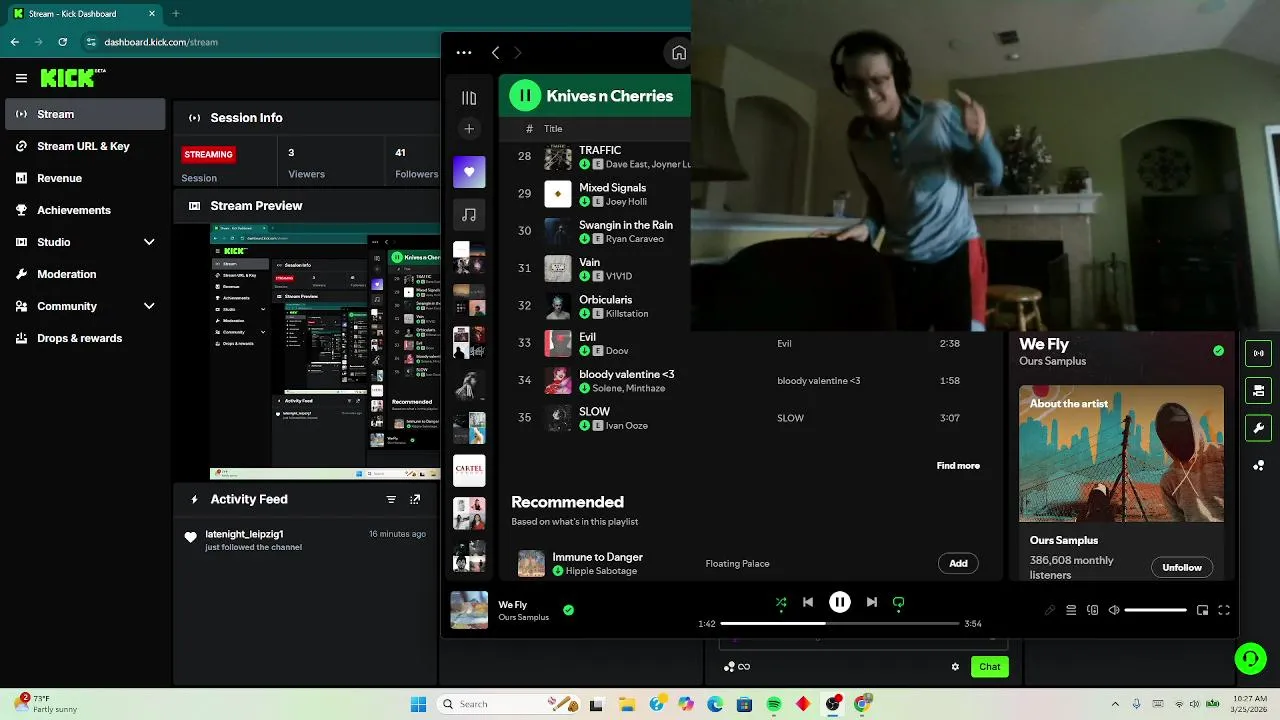Viewport: 1280px width, 720px height.
Task: Filter the Activity Feed
Action: pyautogui.click(x=391, y=499)
